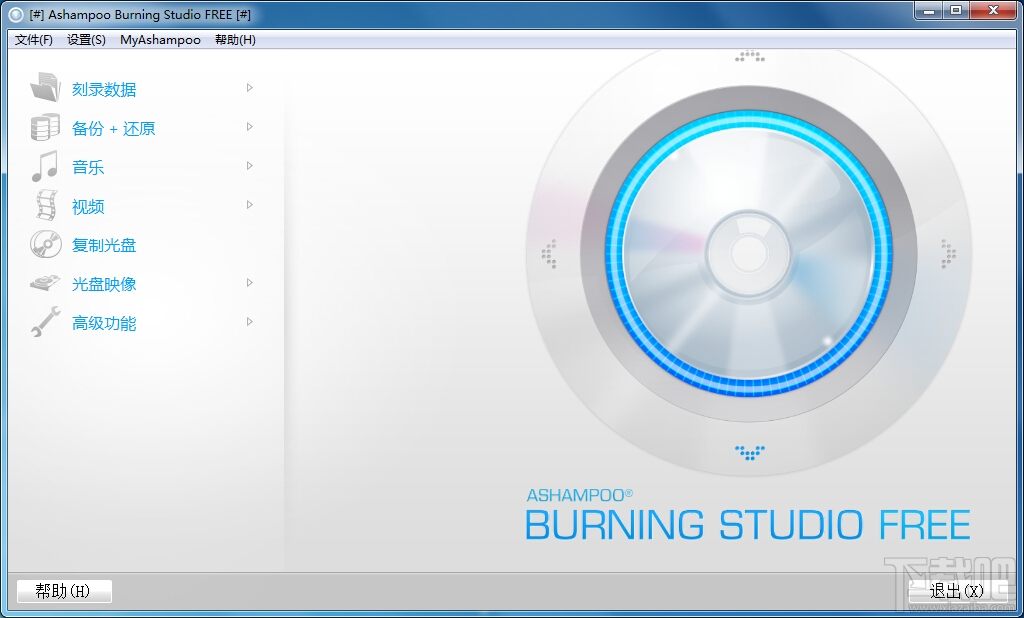This screenshot has height=618, width=1024.
Task: Click the wrench icon for 高级功能
Action: click(45, 322)
